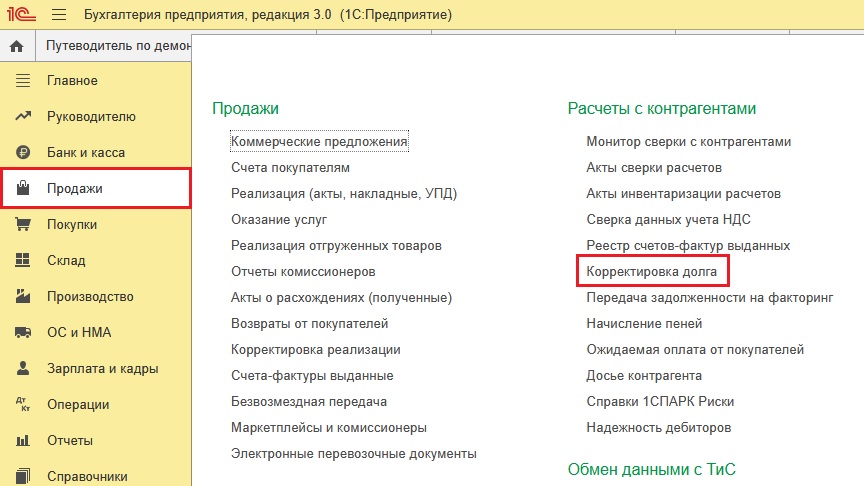The height and width of the screenshot is (486, 864).
Task: Open Реестр счетов-фактур выданных
Action: (x=688, y=245)
